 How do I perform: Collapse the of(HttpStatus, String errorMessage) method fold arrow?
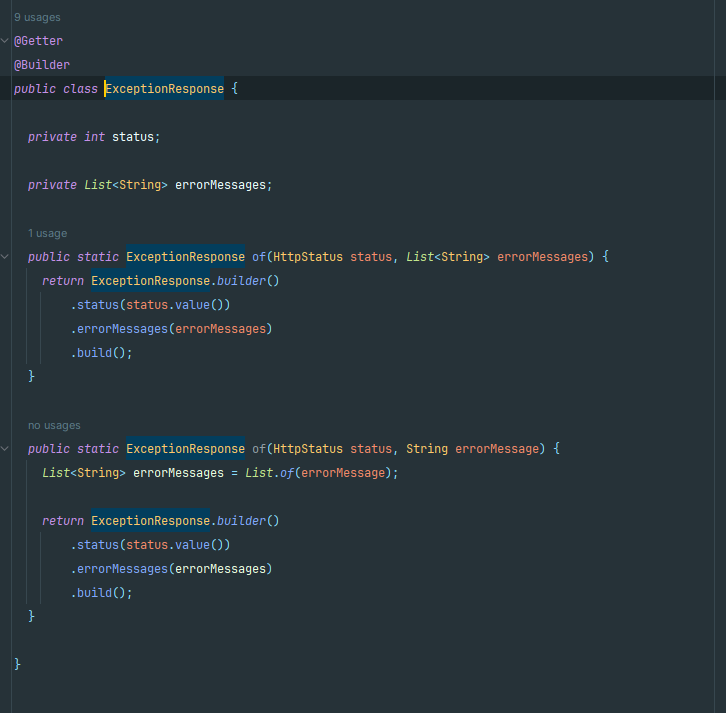[5, 448]
